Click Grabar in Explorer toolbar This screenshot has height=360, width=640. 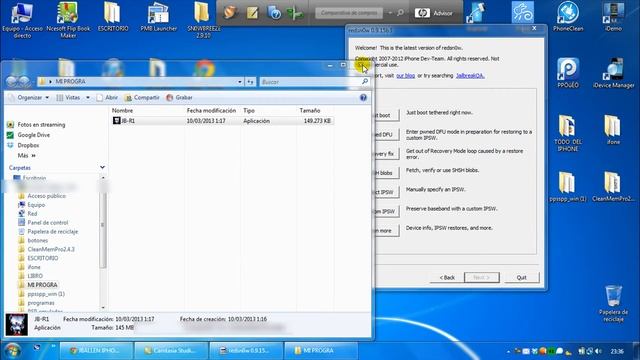pyautogui.click(x=180, y=98)
